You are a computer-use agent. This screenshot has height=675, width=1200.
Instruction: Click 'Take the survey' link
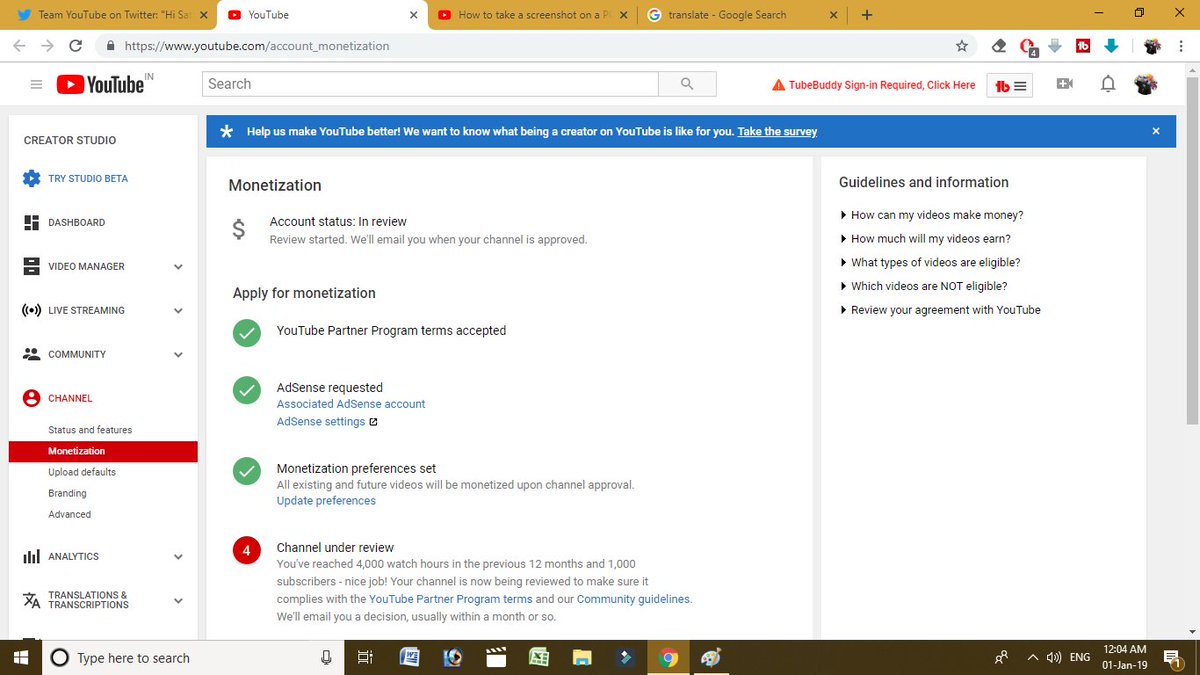777,131
